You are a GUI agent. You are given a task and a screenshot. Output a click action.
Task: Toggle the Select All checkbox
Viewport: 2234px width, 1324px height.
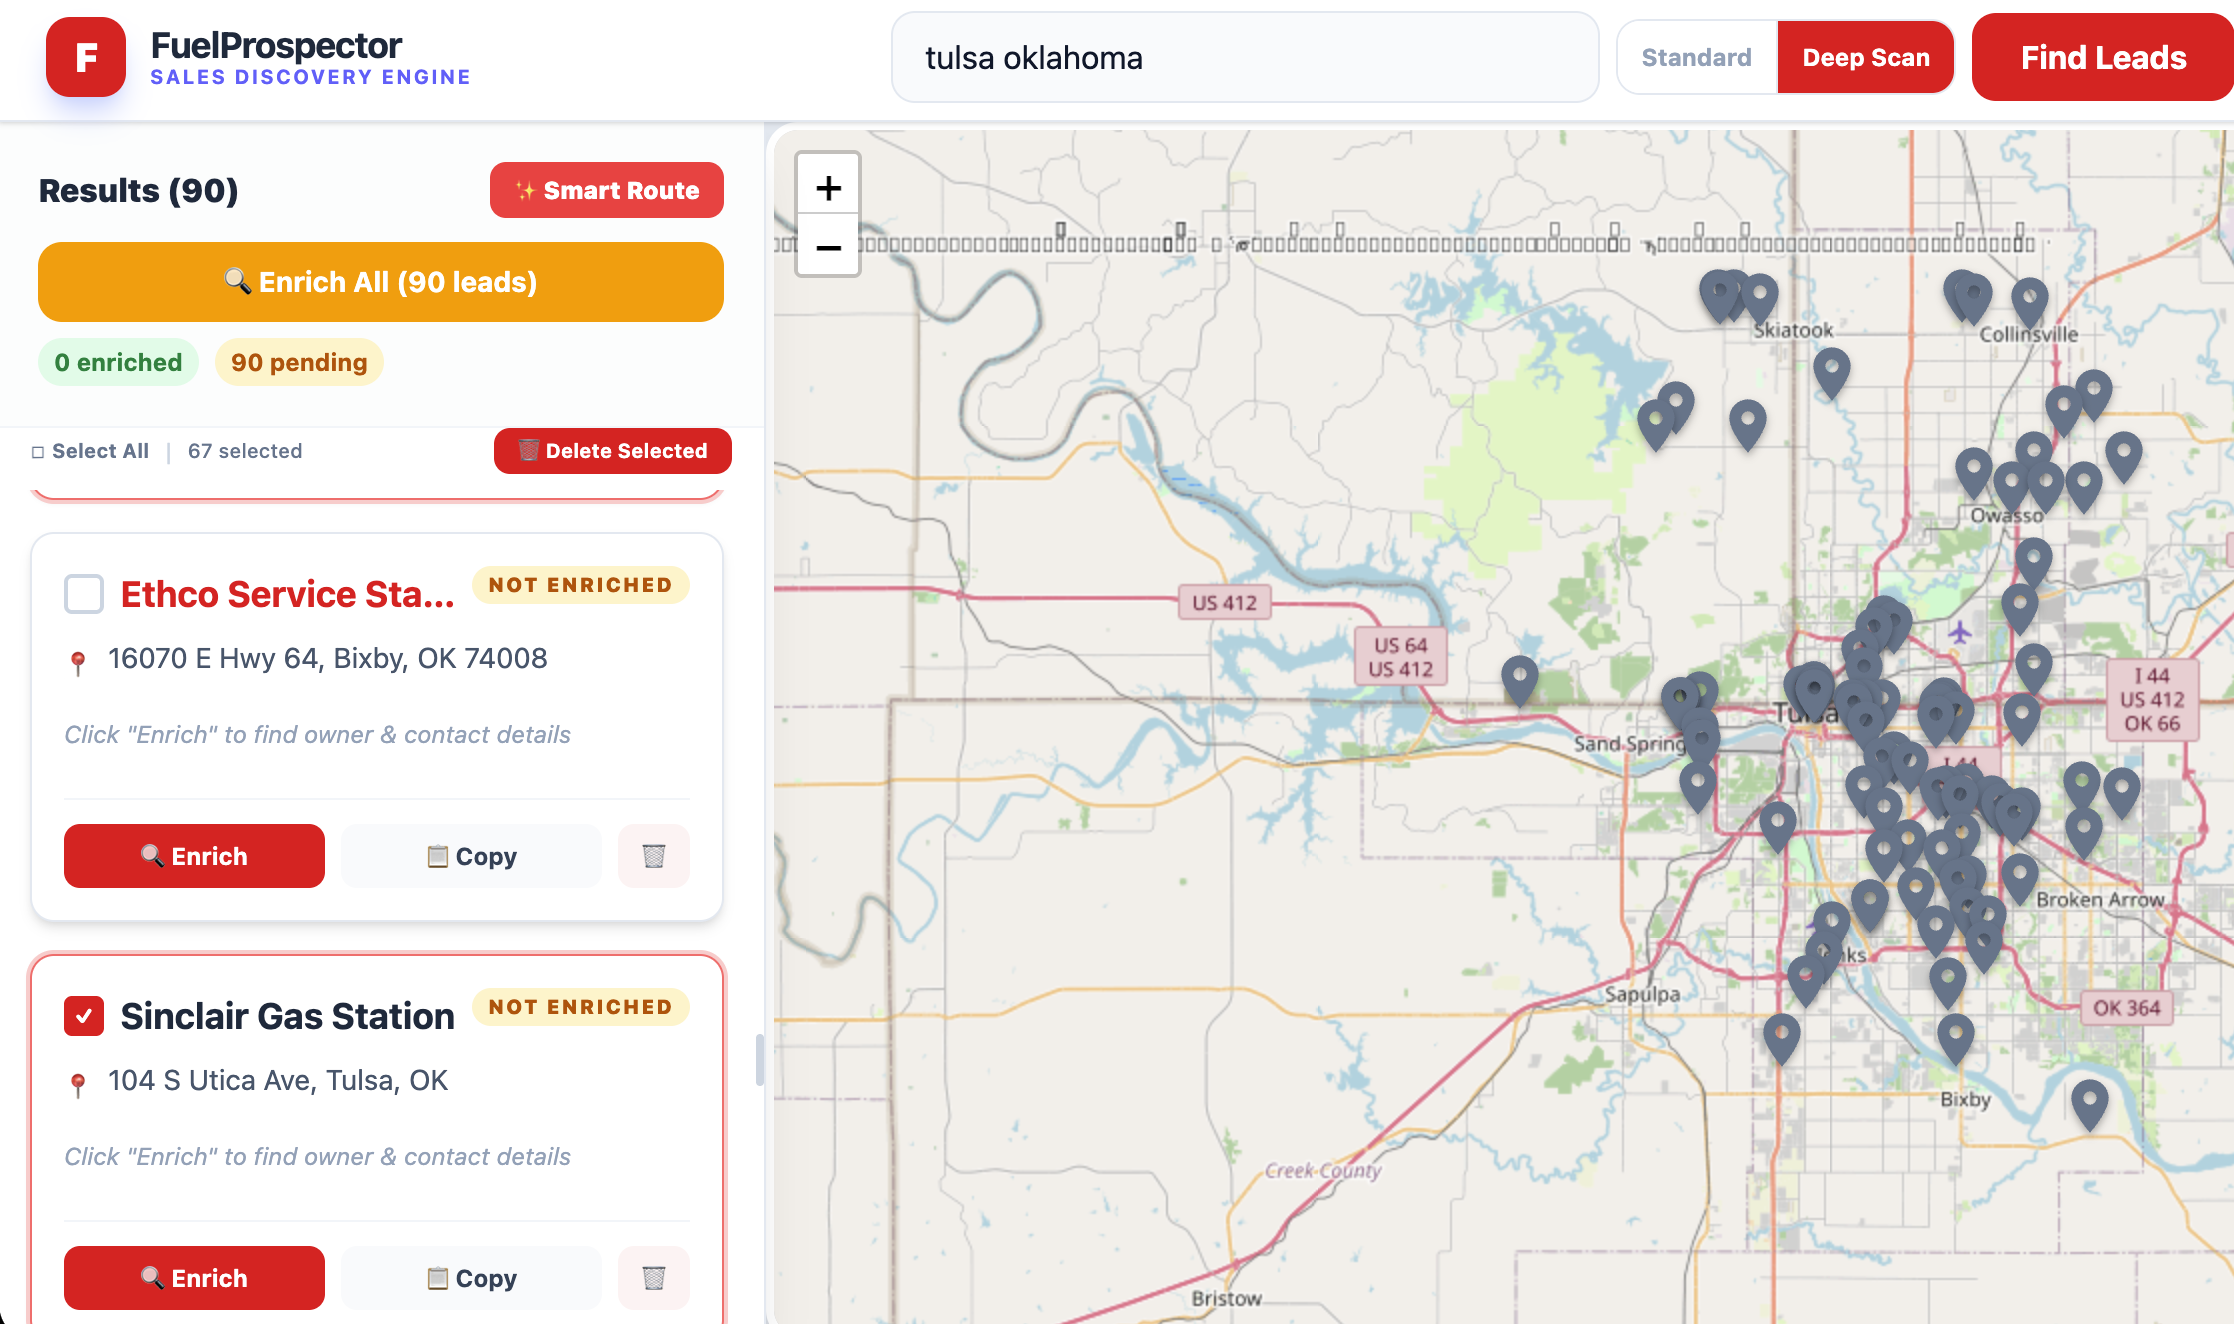38,452
